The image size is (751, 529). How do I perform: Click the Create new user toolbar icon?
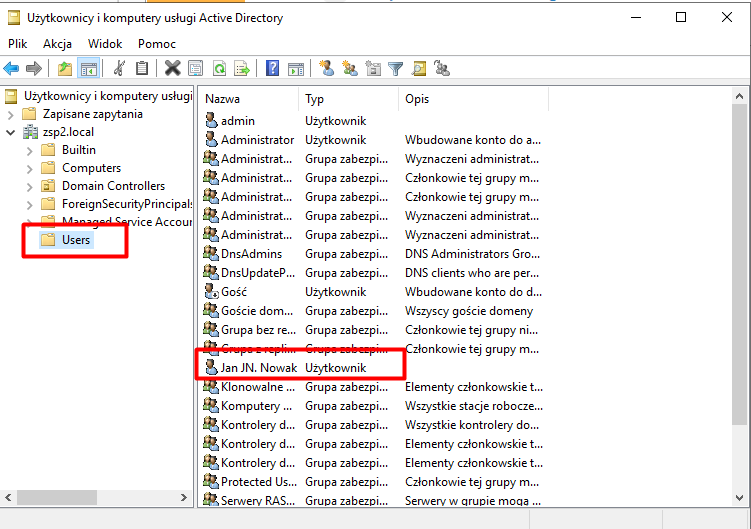point(326,68)
